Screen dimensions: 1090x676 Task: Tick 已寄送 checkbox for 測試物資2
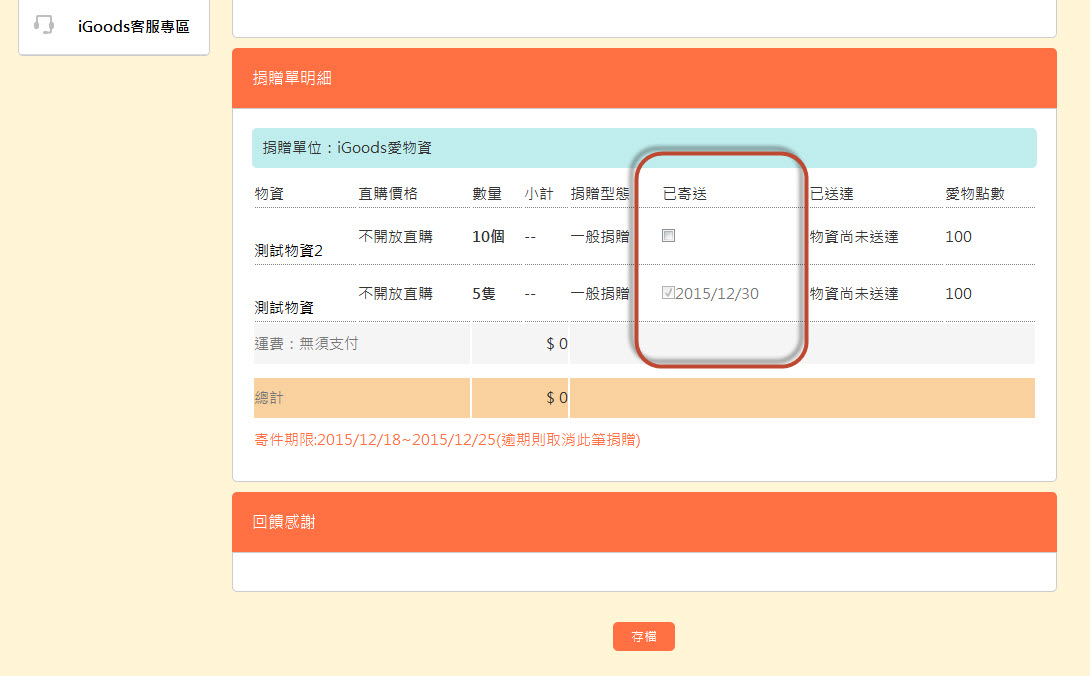pyautogui.click(x=668, y=236)
